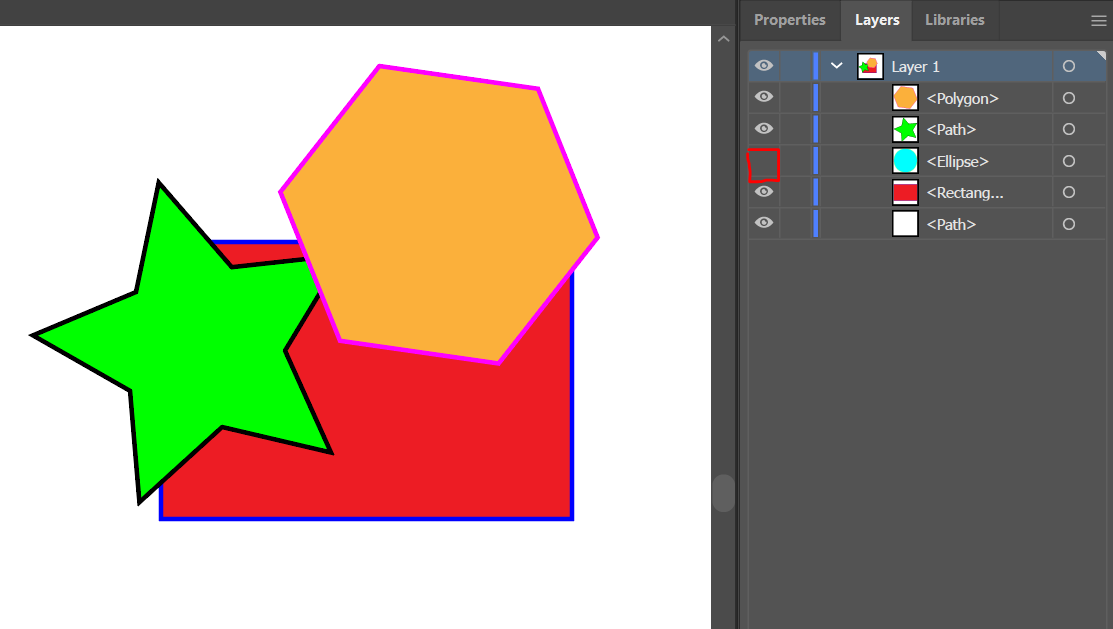
Task: Click the orange Polygon layer thumbnail
Action: click(x=905, y=98)
